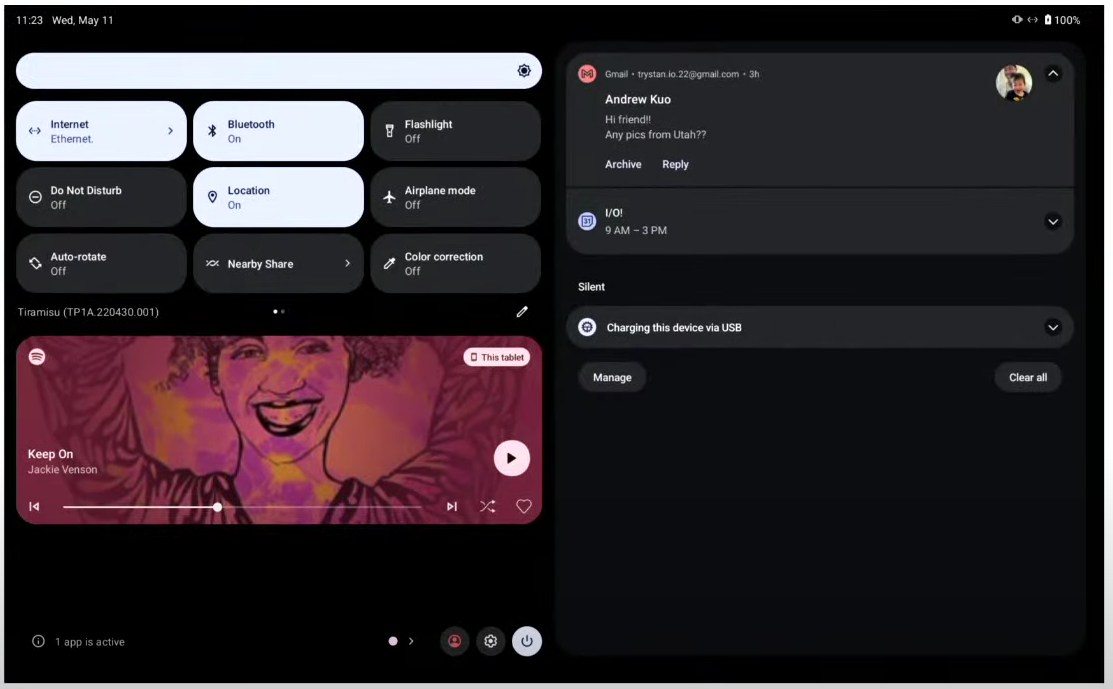Image resolution: width=1113 pixels, height=689 pixels.
Task: Open the power menu button
Action: coord(527,641)
